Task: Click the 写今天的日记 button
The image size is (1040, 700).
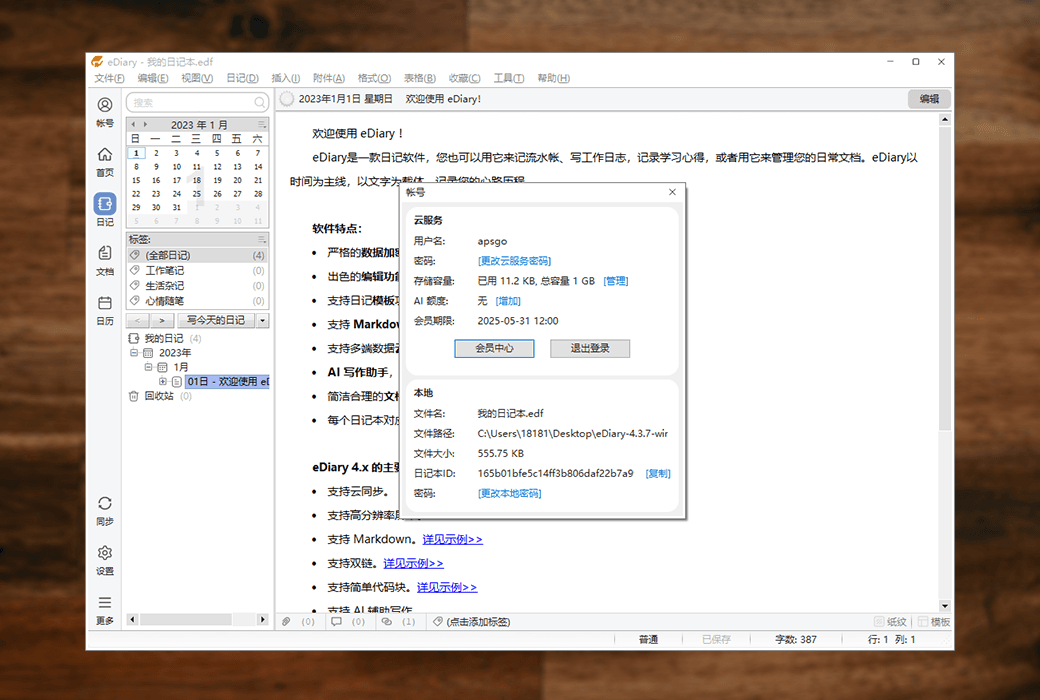Action: [216, 320]
